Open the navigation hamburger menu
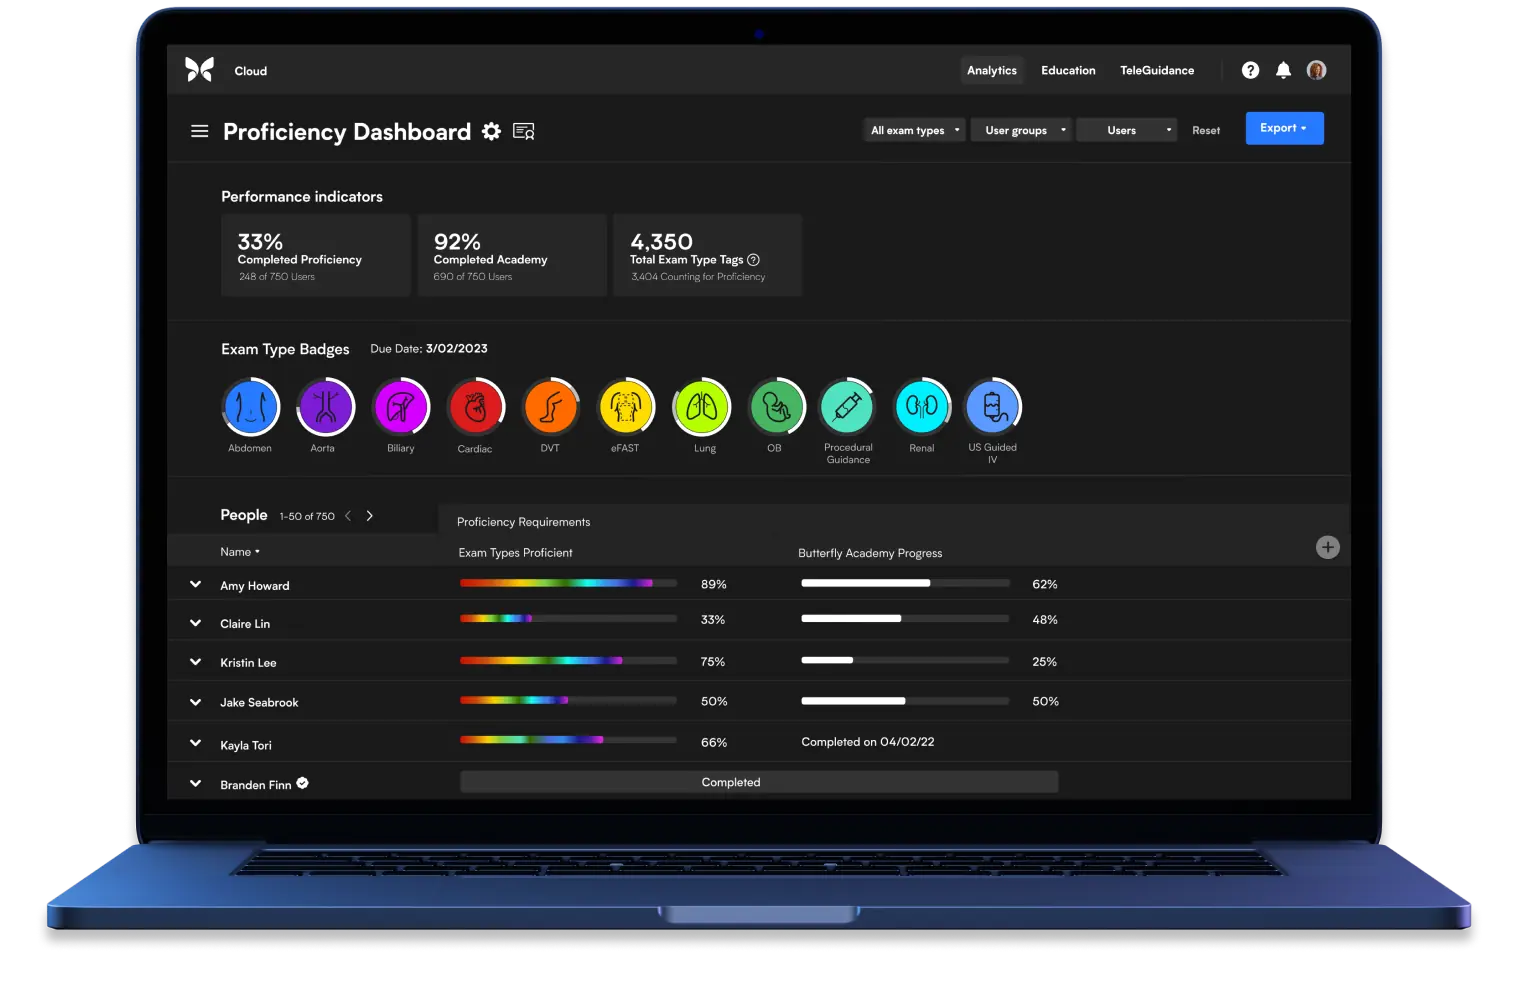1515x996 pixels. click(199, 131)
